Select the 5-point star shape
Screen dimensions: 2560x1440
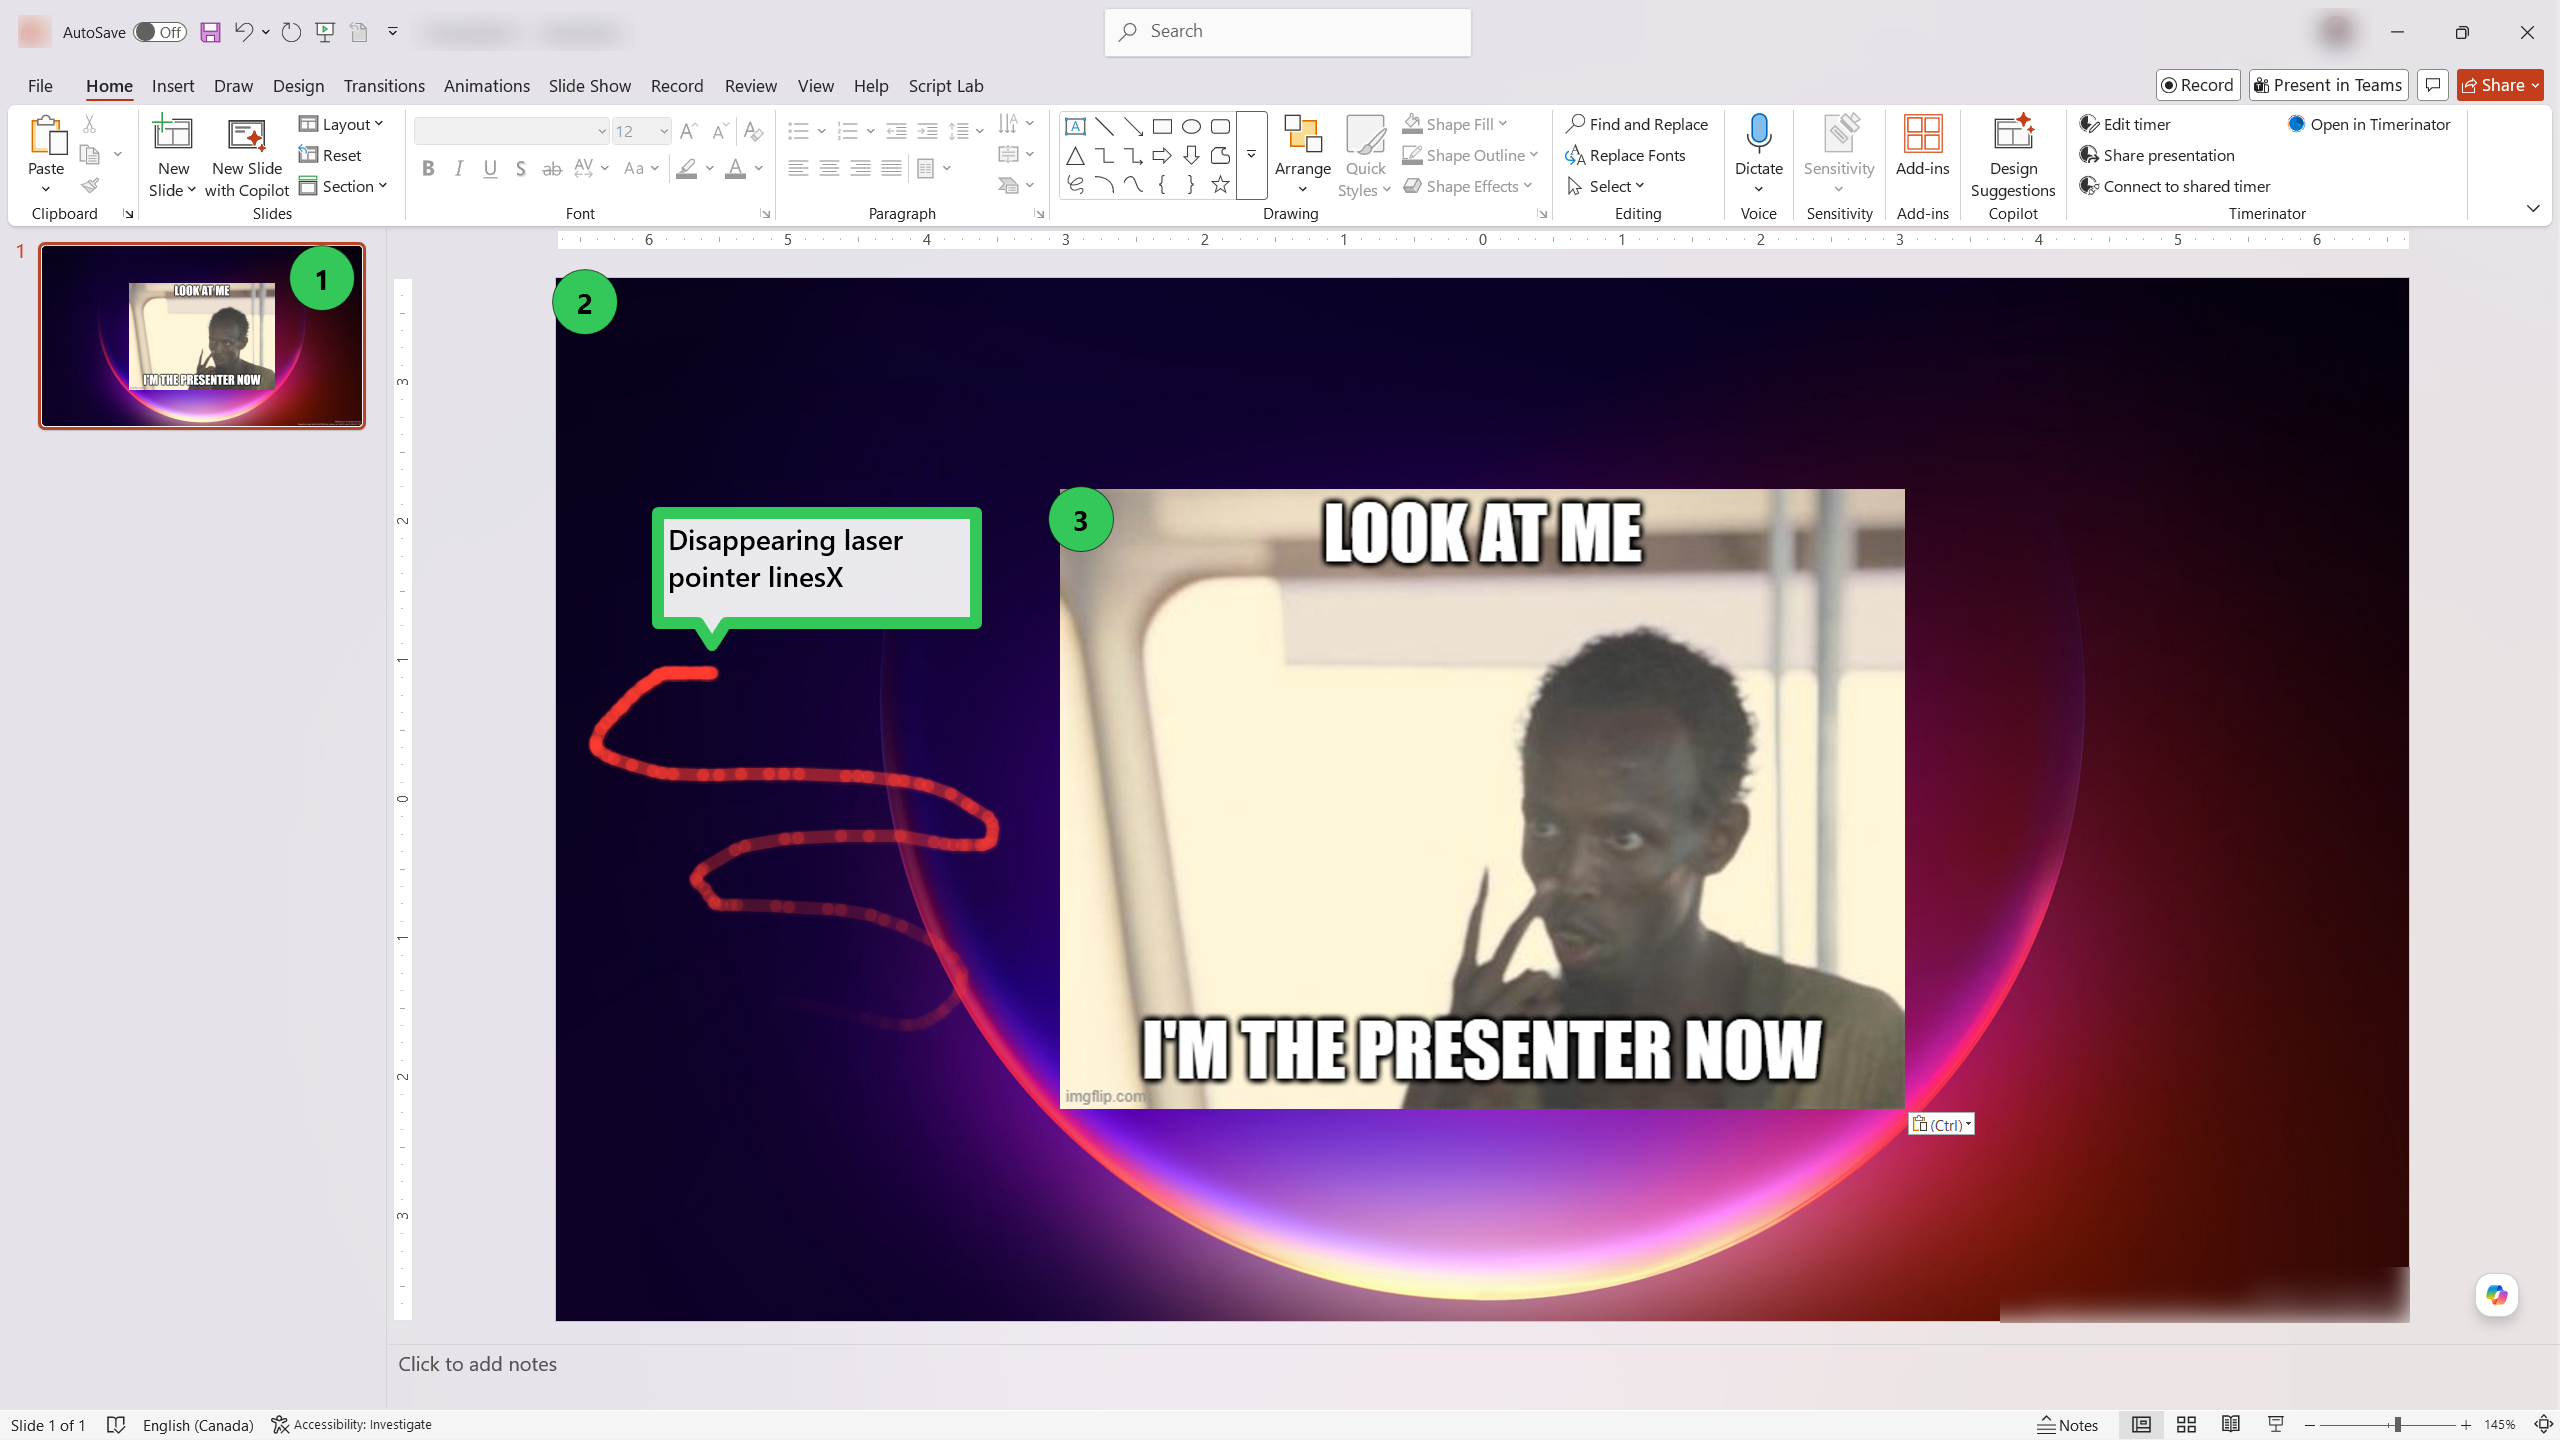tap(1220, 184)
